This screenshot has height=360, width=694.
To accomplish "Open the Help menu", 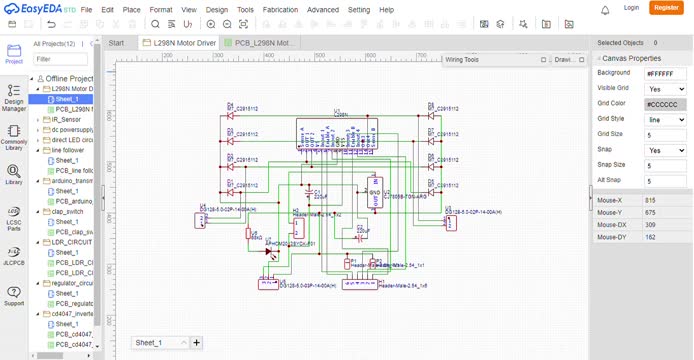I will coord(386,10).
